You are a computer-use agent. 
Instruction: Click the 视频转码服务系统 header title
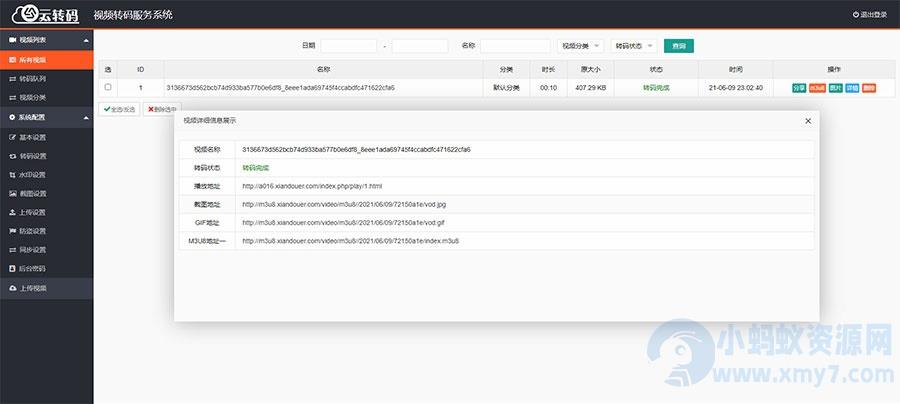click(133, 15)
